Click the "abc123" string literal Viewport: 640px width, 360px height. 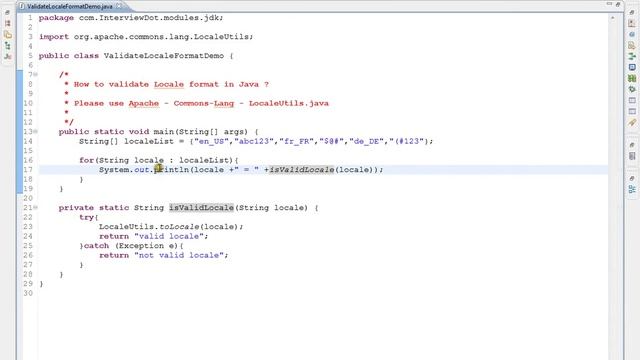254,141
